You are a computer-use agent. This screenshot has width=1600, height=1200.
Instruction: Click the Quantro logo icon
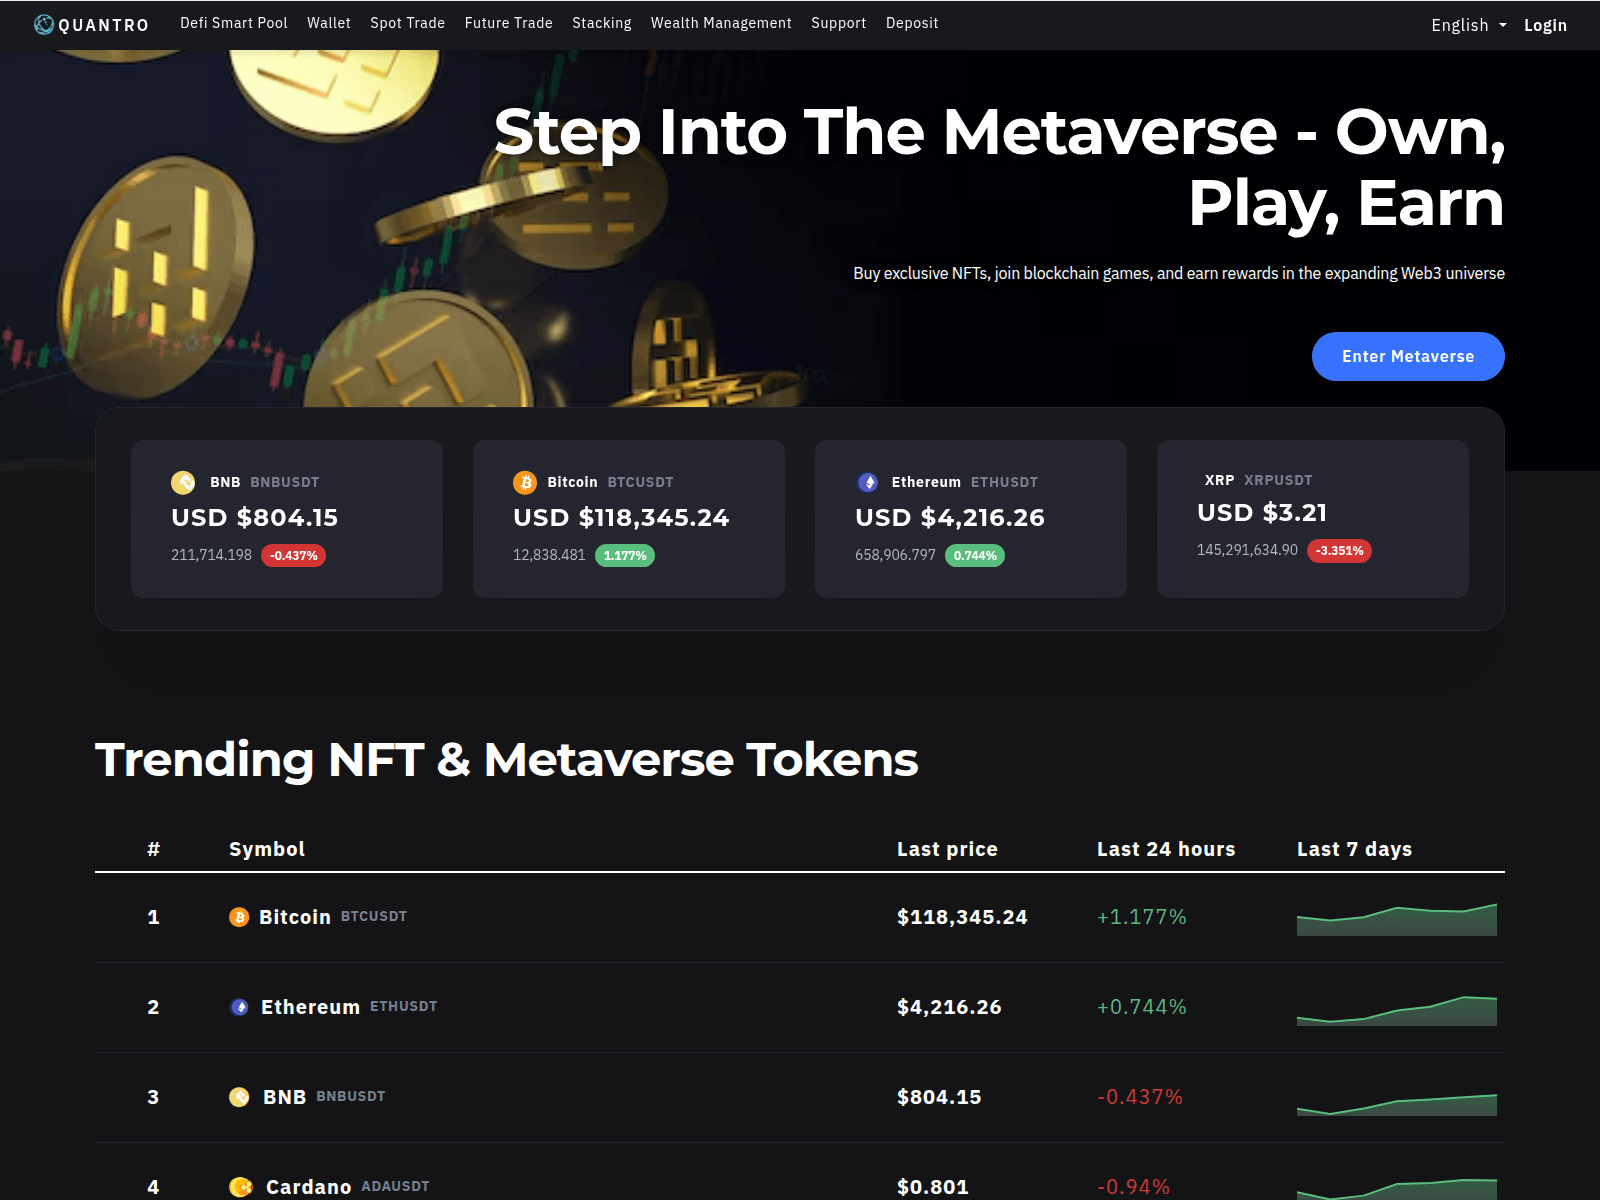44,25
